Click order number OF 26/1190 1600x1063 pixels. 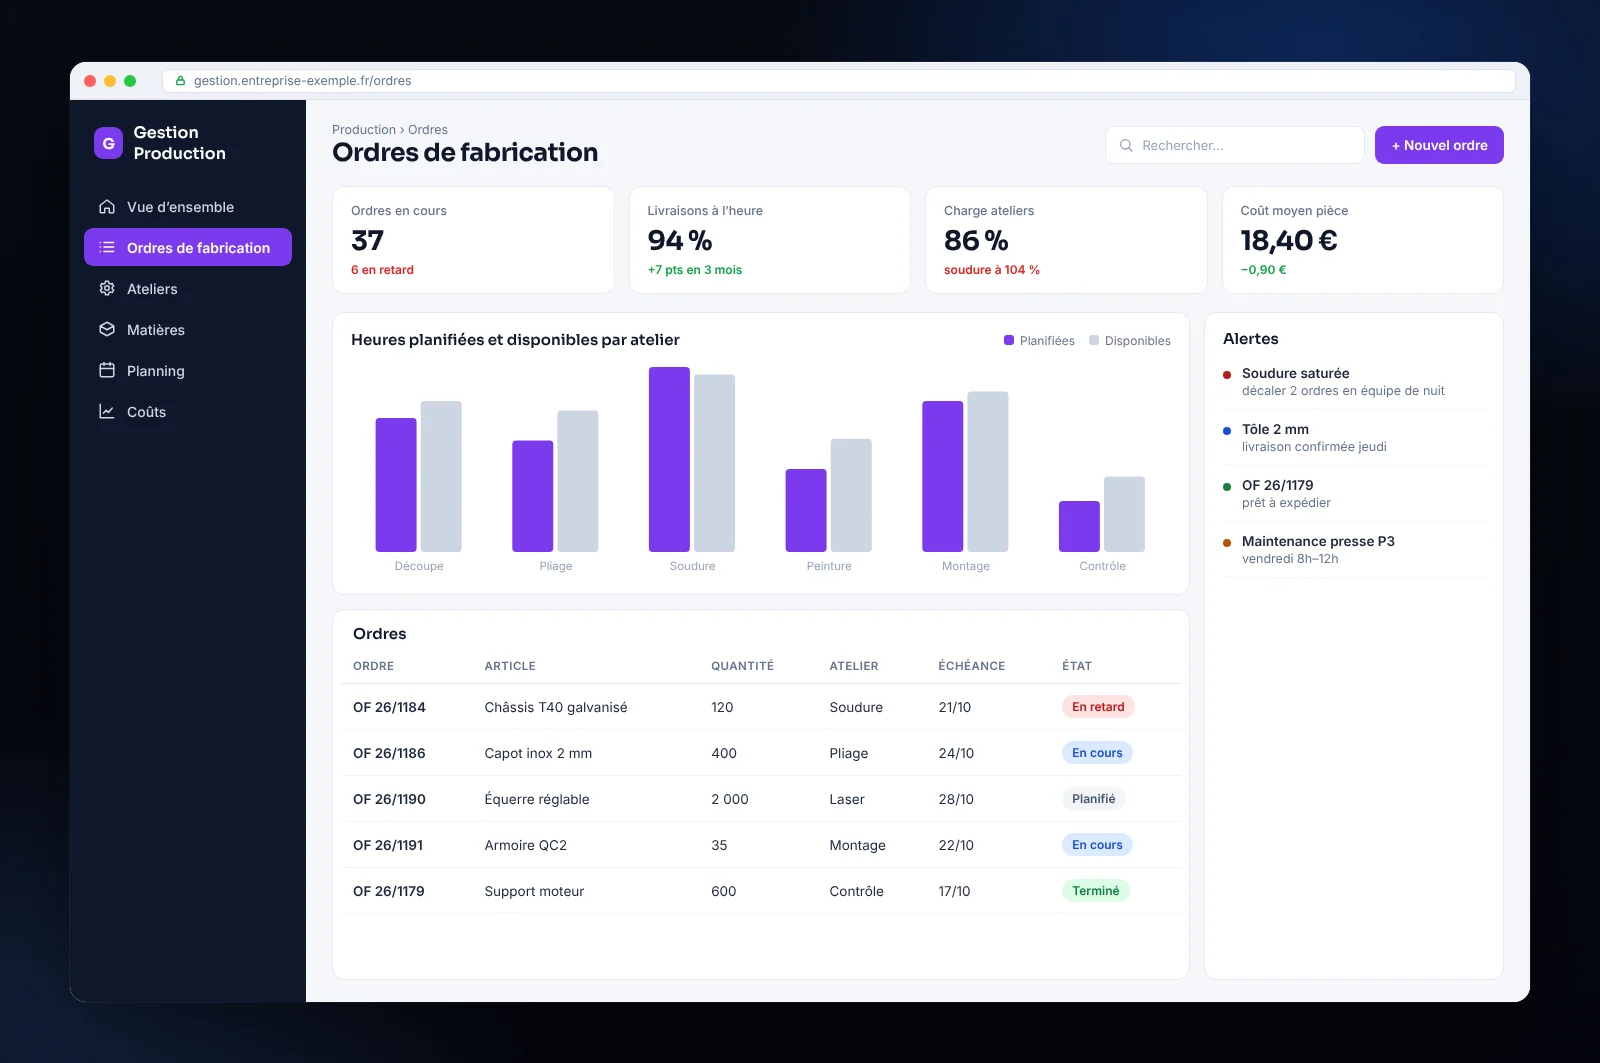coord(389,799)
